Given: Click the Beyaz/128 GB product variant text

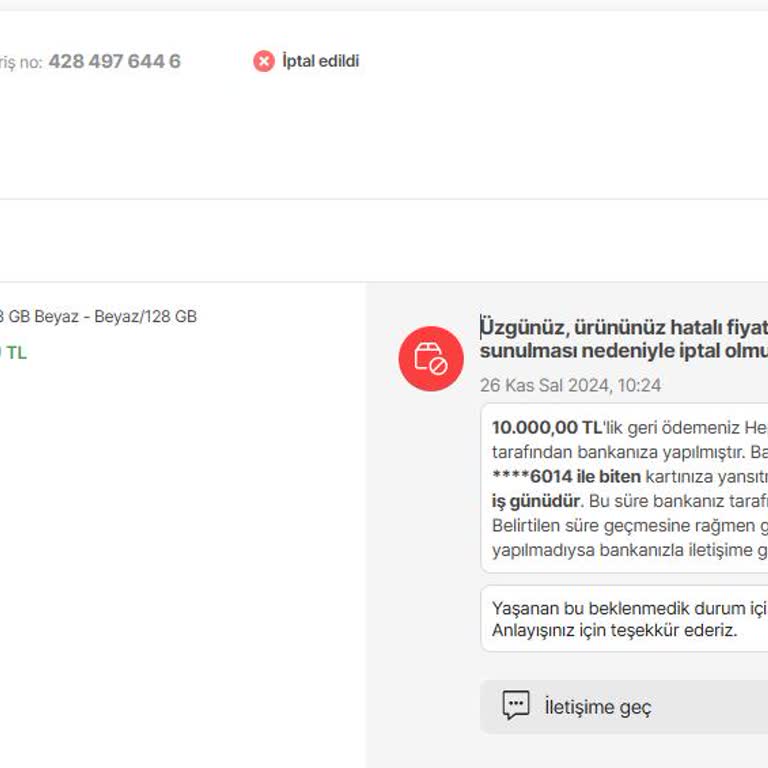Looking at the screenshot, I should [x=145, y=316].
